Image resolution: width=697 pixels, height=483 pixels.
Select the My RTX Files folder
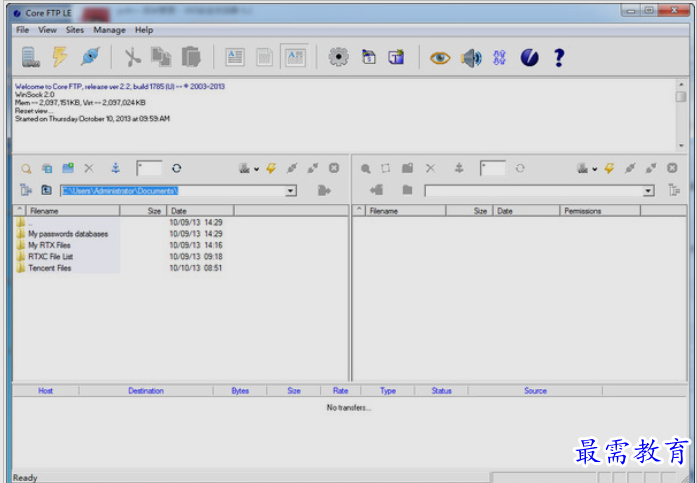pyautogui.click(x=49, y=245)
